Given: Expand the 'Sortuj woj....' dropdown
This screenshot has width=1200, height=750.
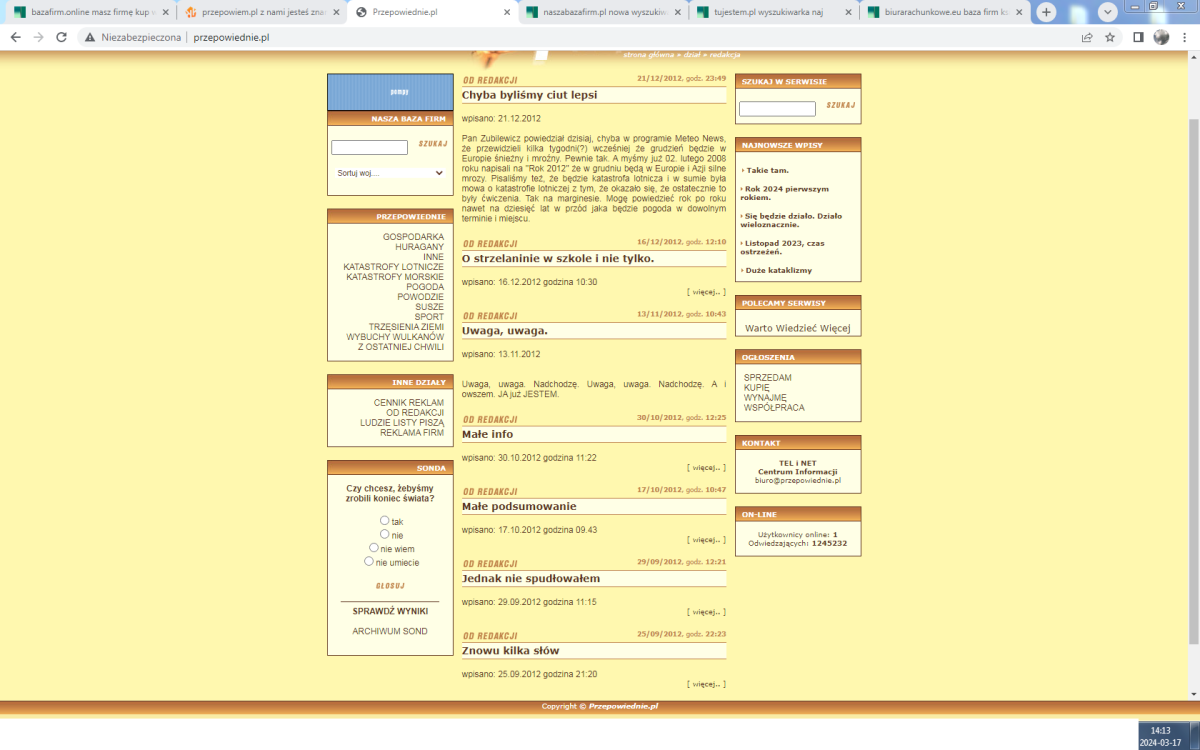Looking at the screenshot, I should (x=390, y=173).
